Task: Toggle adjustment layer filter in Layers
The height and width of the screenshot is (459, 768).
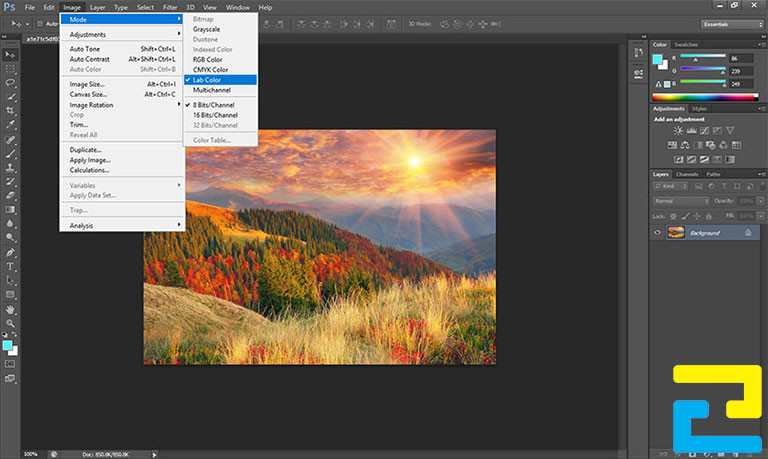Action: [711, 186]
